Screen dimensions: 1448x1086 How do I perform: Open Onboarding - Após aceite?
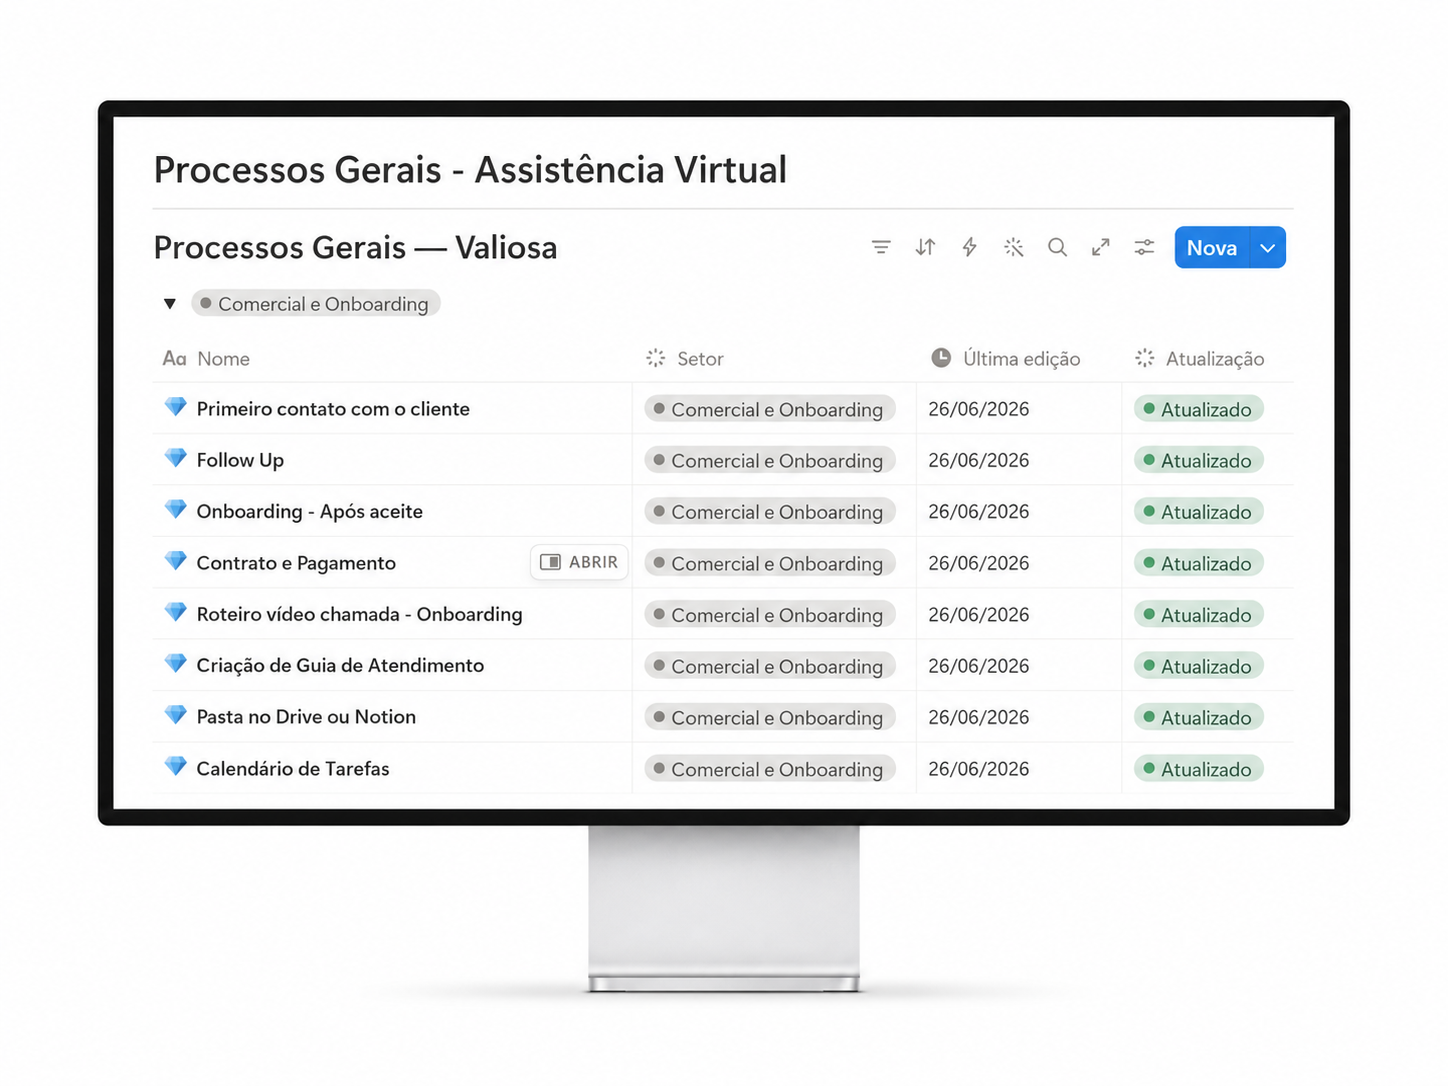310,512
